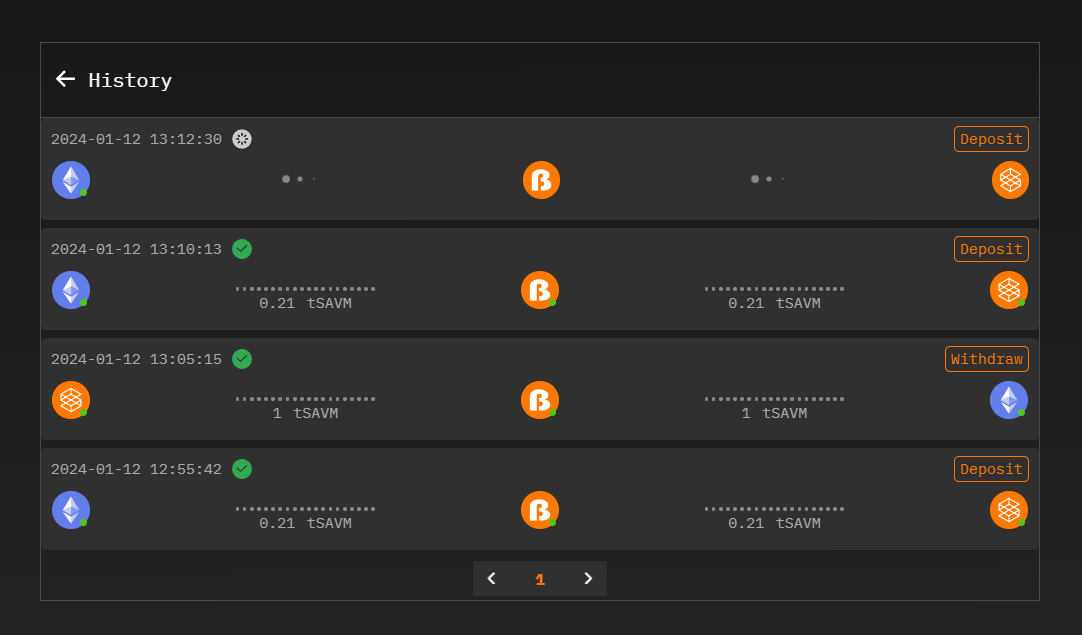Viewport: 1082px width, 635px height.
Task: Click the Ethereum icon in the 12:55:42 row
Action: pos(71,510)
